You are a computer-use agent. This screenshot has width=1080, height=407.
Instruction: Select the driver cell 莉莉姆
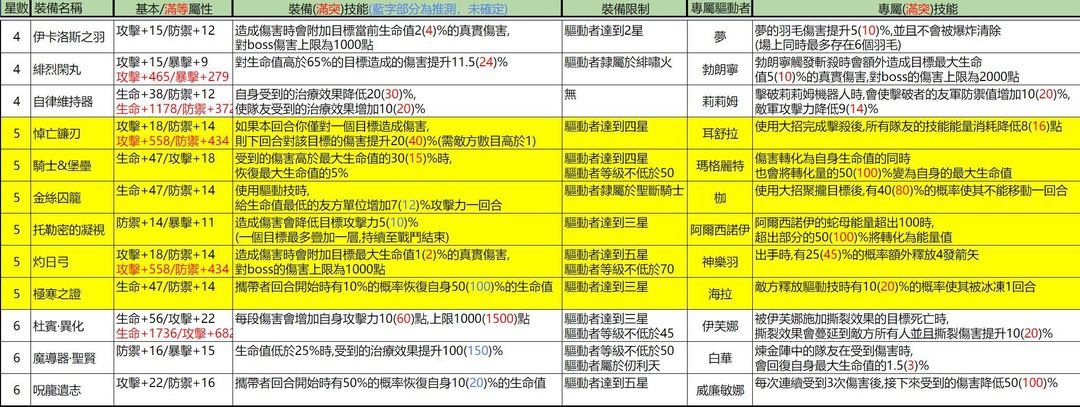pyautogui.click(x=720, y=102)
